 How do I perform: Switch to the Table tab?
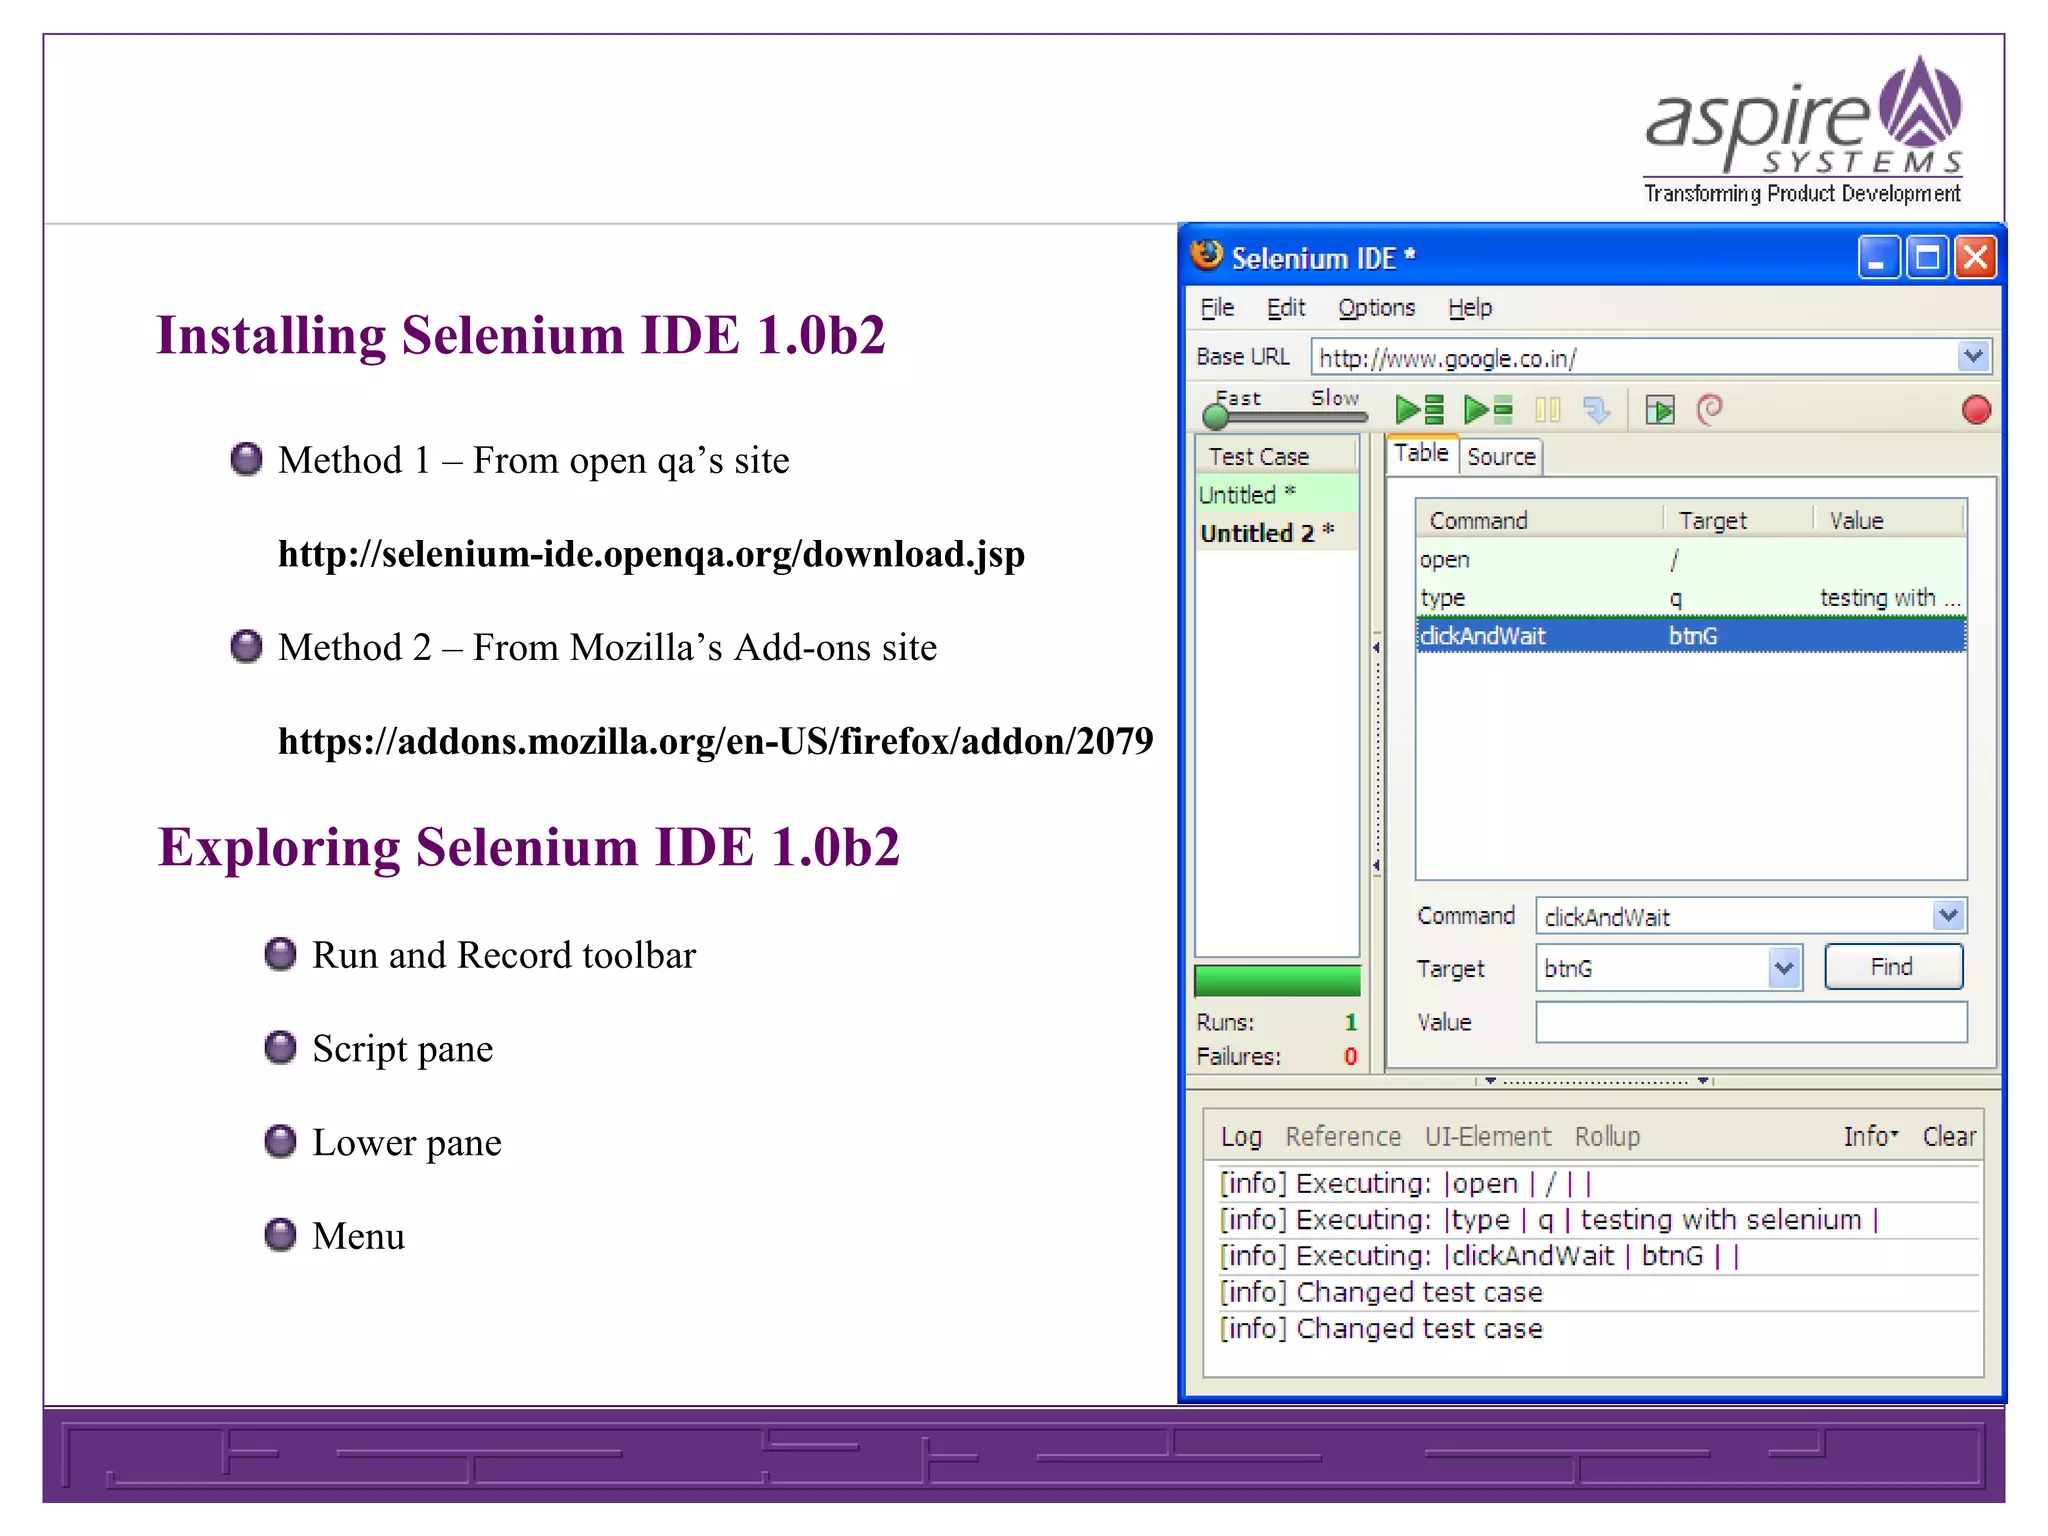(1421, 453)
